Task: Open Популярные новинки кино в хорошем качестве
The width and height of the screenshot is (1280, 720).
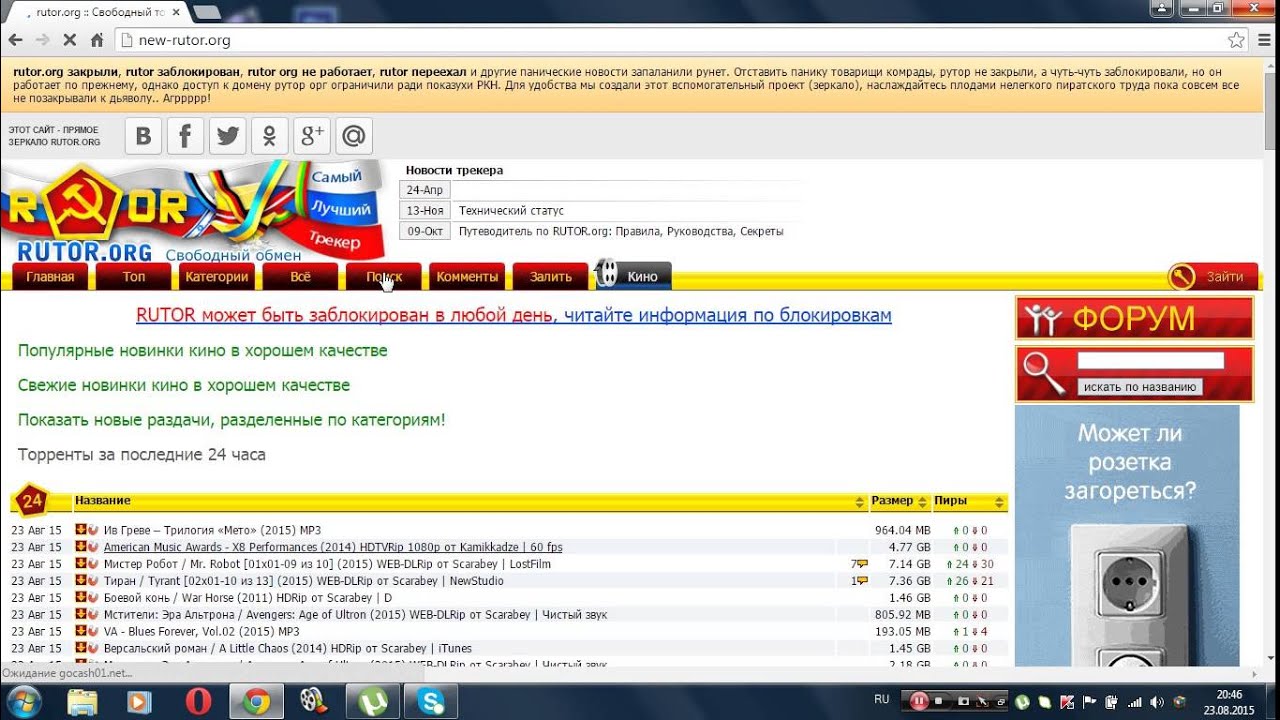Action: [202, 351]
